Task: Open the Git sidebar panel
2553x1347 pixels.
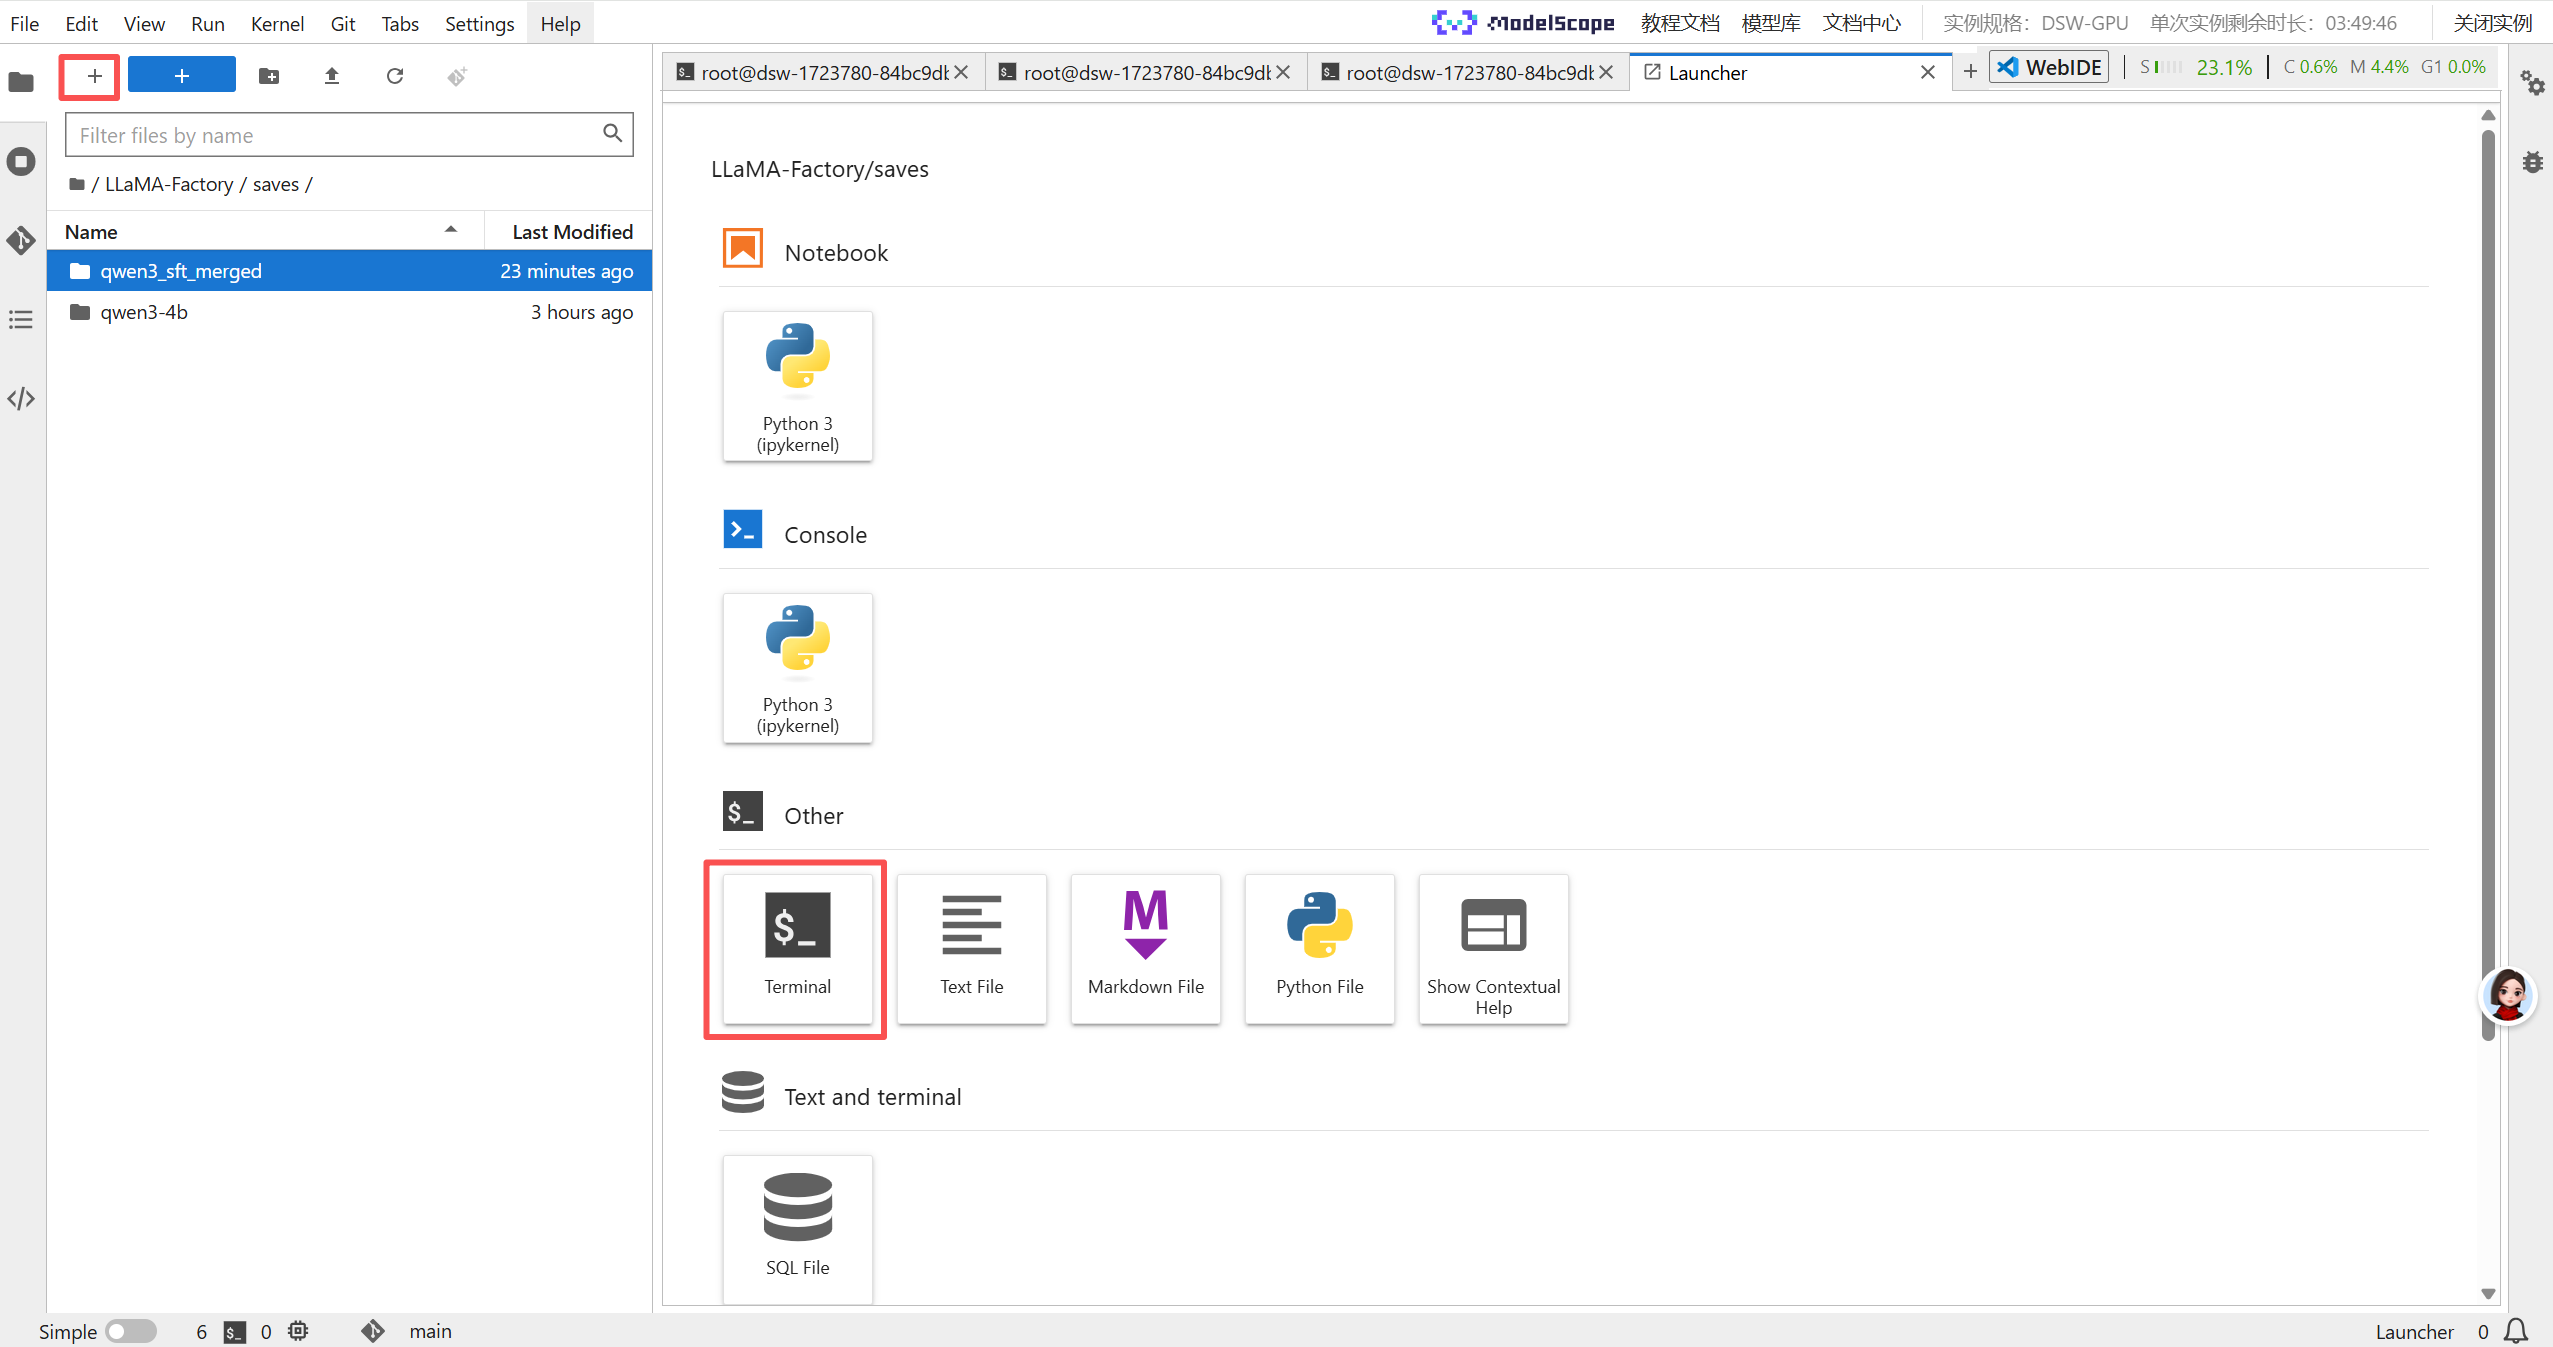Action: pos(21,240)
